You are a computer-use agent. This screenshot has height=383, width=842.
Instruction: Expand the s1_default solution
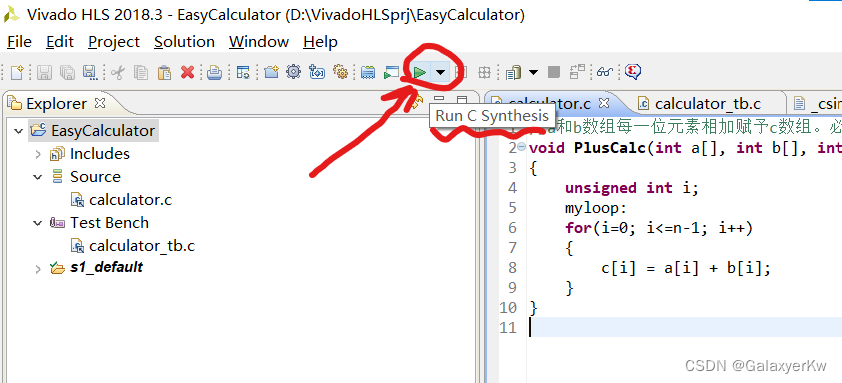pos(38,269)
